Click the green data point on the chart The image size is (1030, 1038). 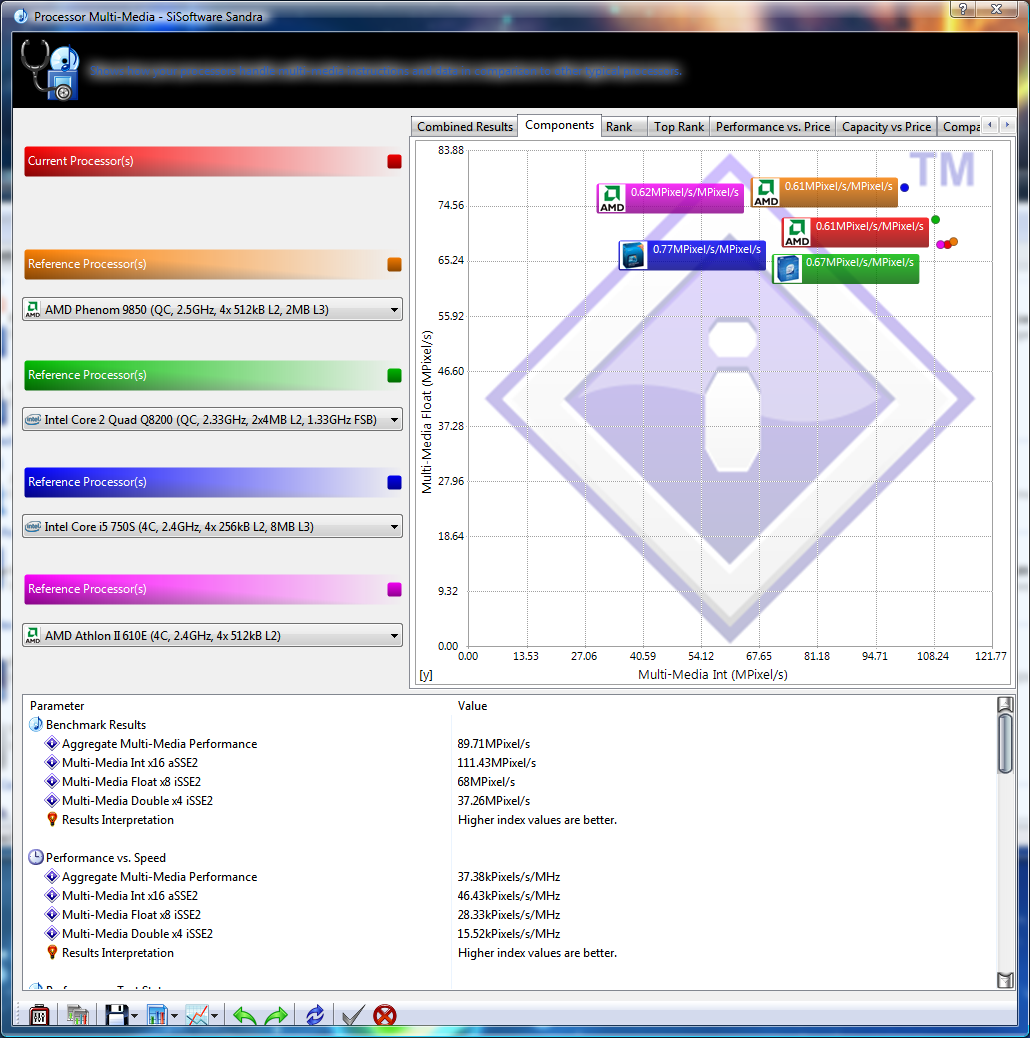coord(935,219)
